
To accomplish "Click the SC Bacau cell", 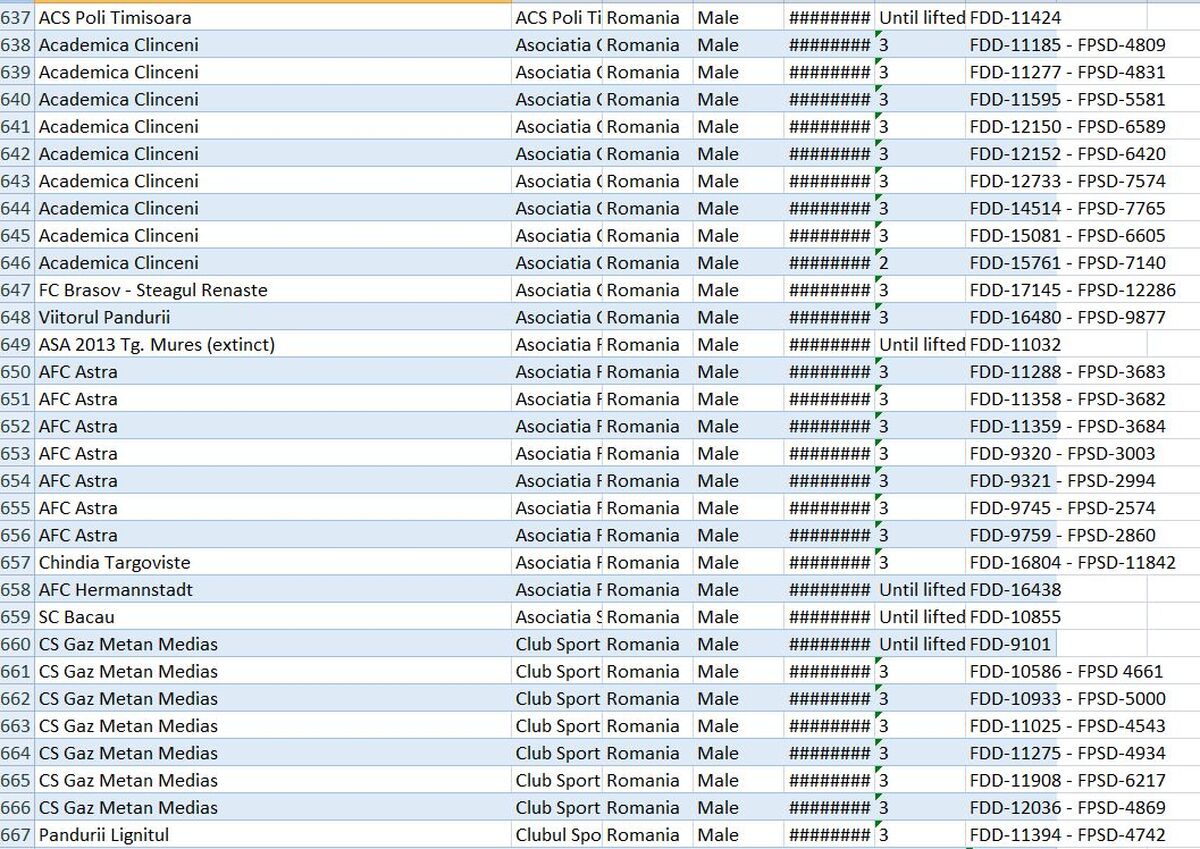I will click(x=273, y=617).
